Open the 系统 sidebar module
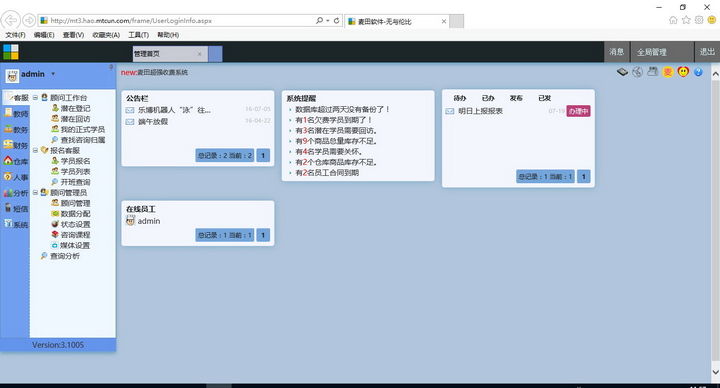 tap(16, 224)
